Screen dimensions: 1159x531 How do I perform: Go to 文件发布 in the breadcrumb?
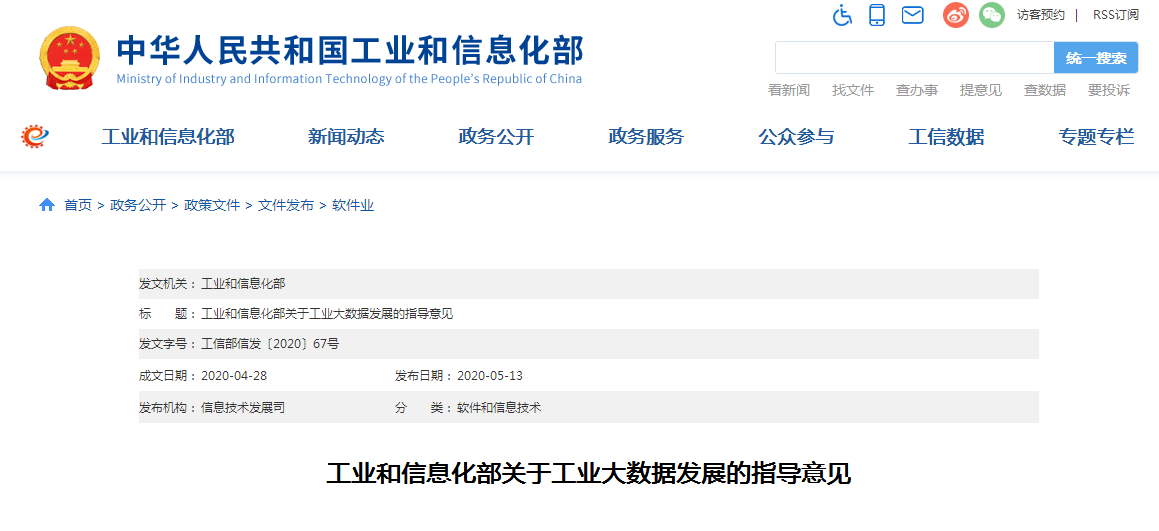coord(286,206)
